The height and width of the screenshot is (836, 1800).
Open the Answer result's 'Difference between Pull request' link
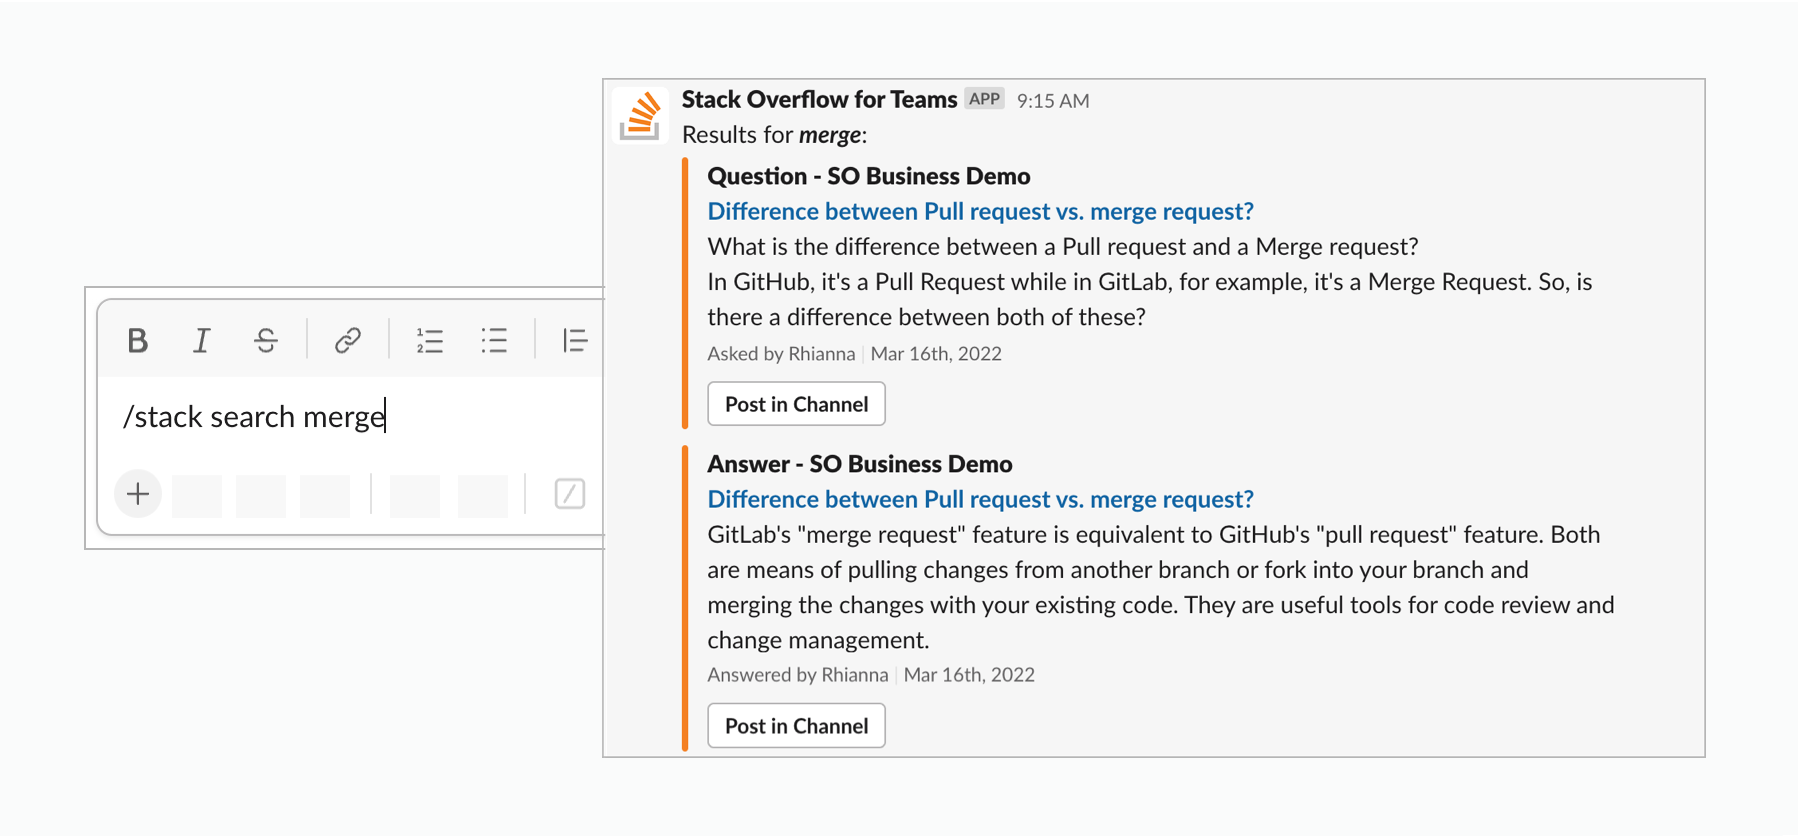[980, 499]
